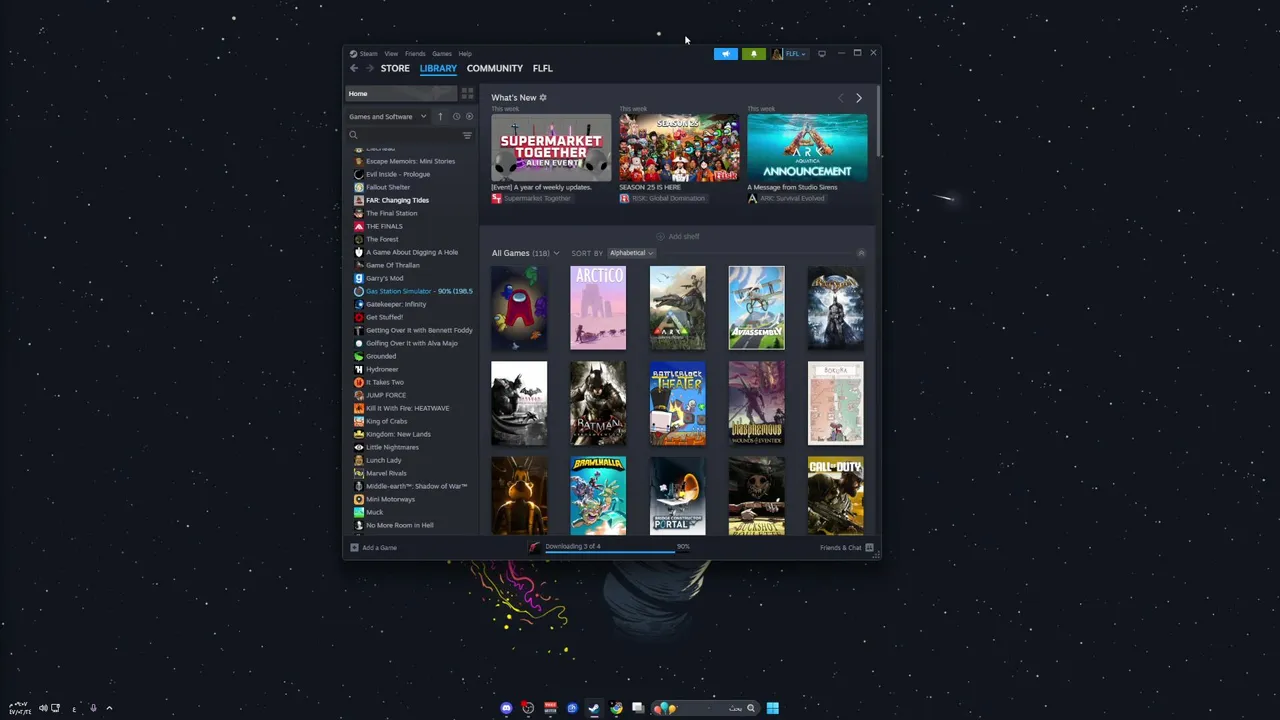Click the sort ascending arrow icon

click(440, 117)
